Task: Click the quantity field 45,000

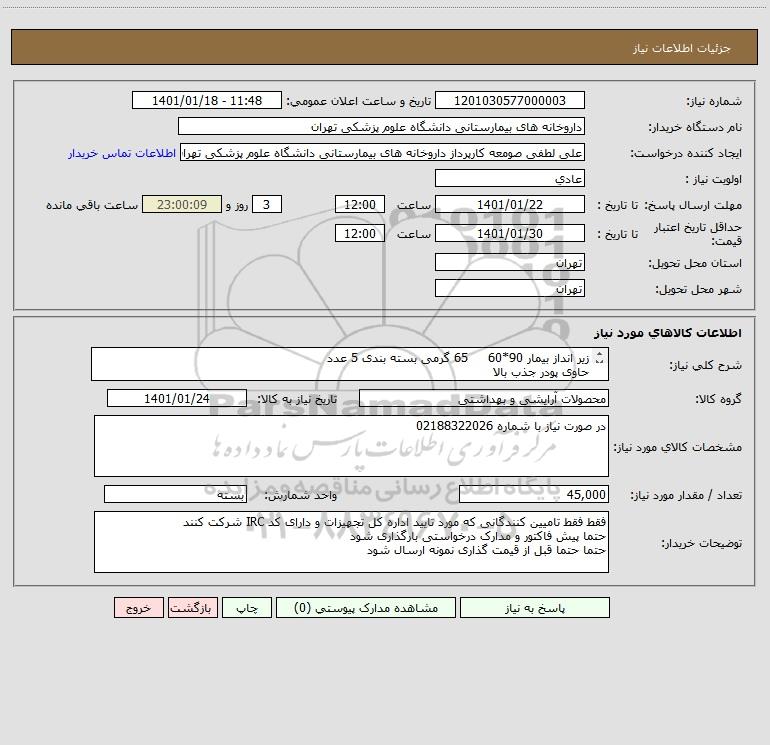Action: click(x=534, y=495)
